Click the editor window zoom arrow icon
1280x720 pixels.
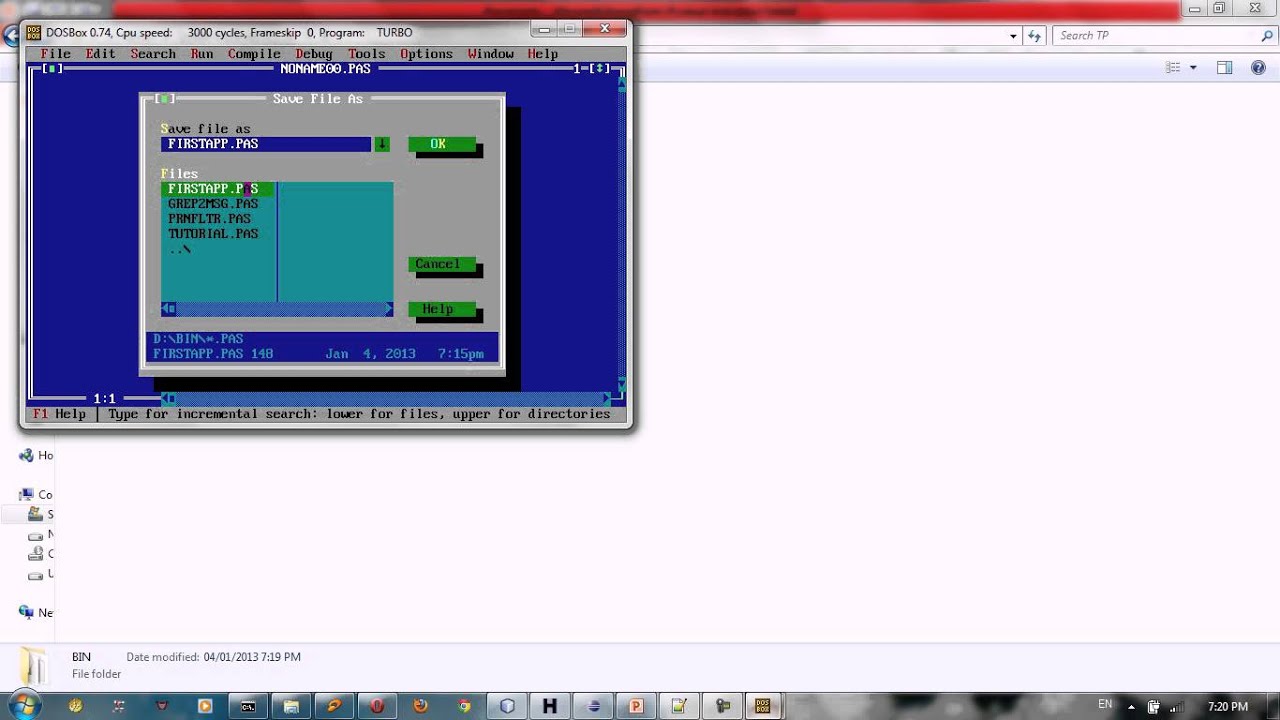[599, 69]
